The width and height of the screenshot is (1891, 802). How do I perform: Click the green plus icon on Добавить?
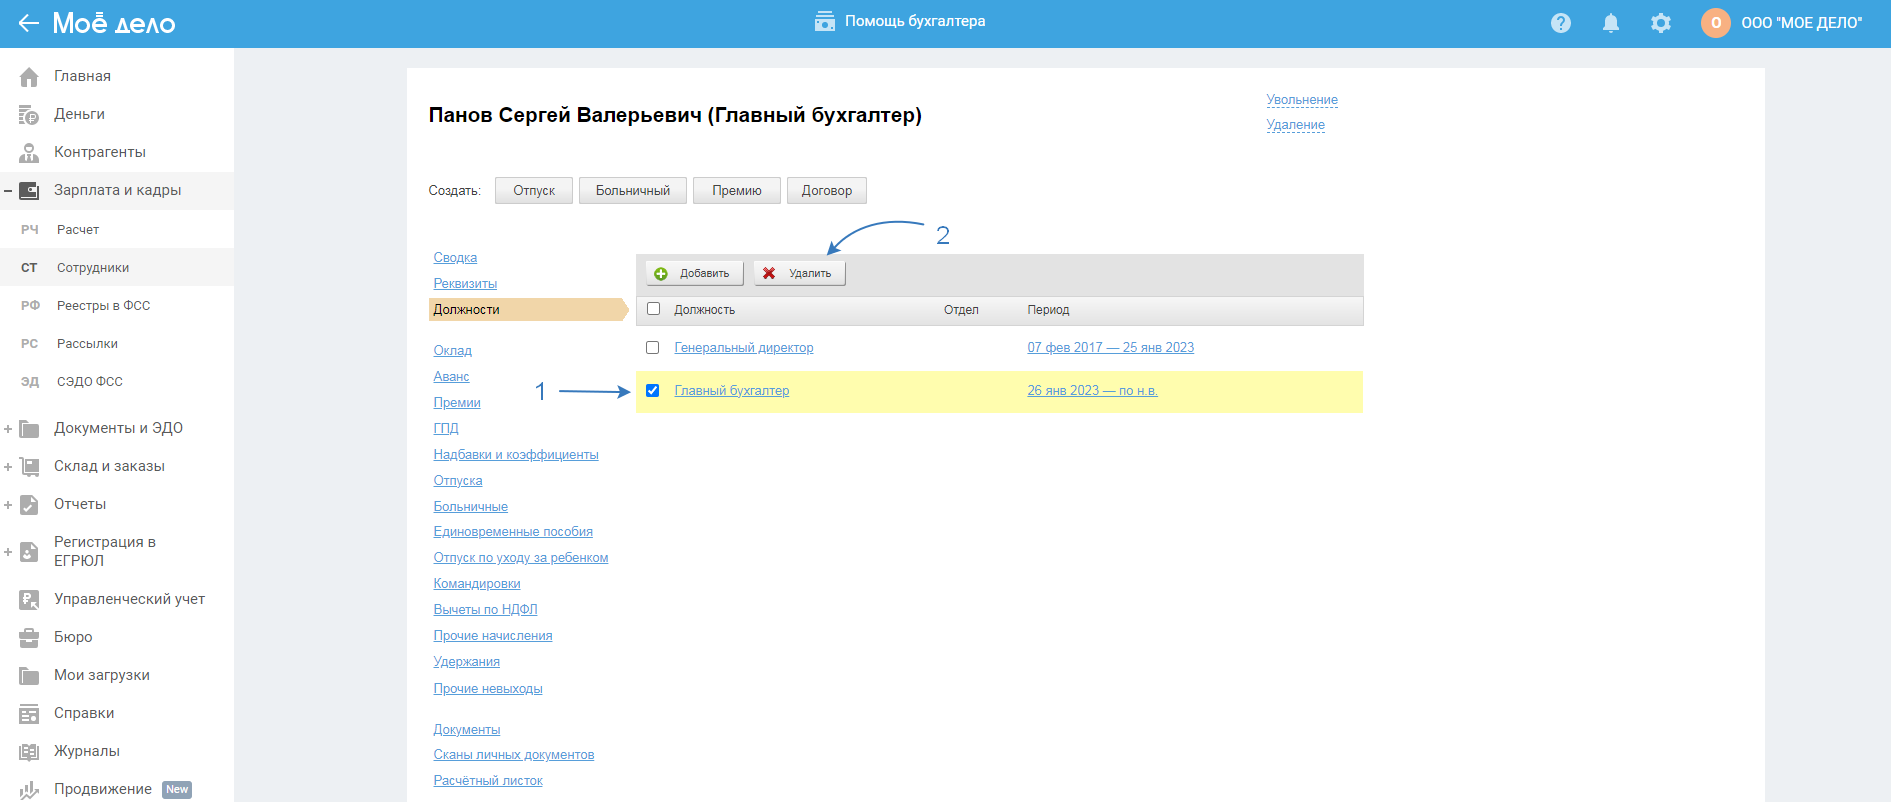pos(661,274)
